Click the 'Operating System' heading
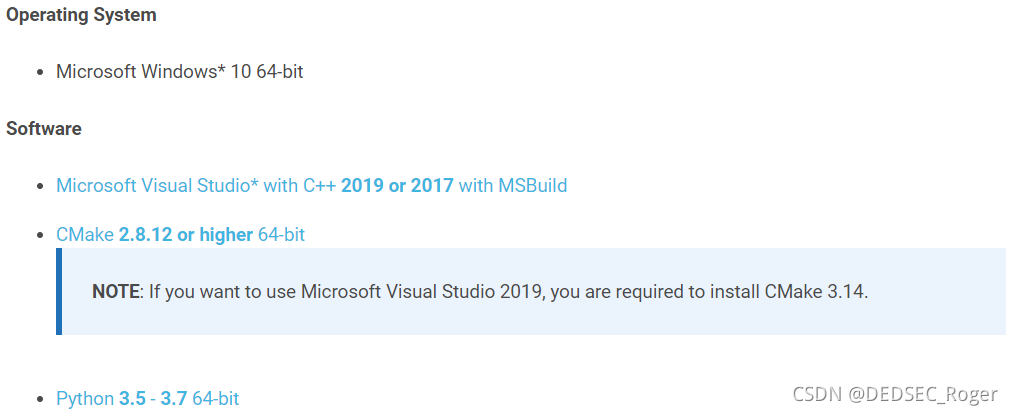The image size is (1013, 415). [81, 15]
